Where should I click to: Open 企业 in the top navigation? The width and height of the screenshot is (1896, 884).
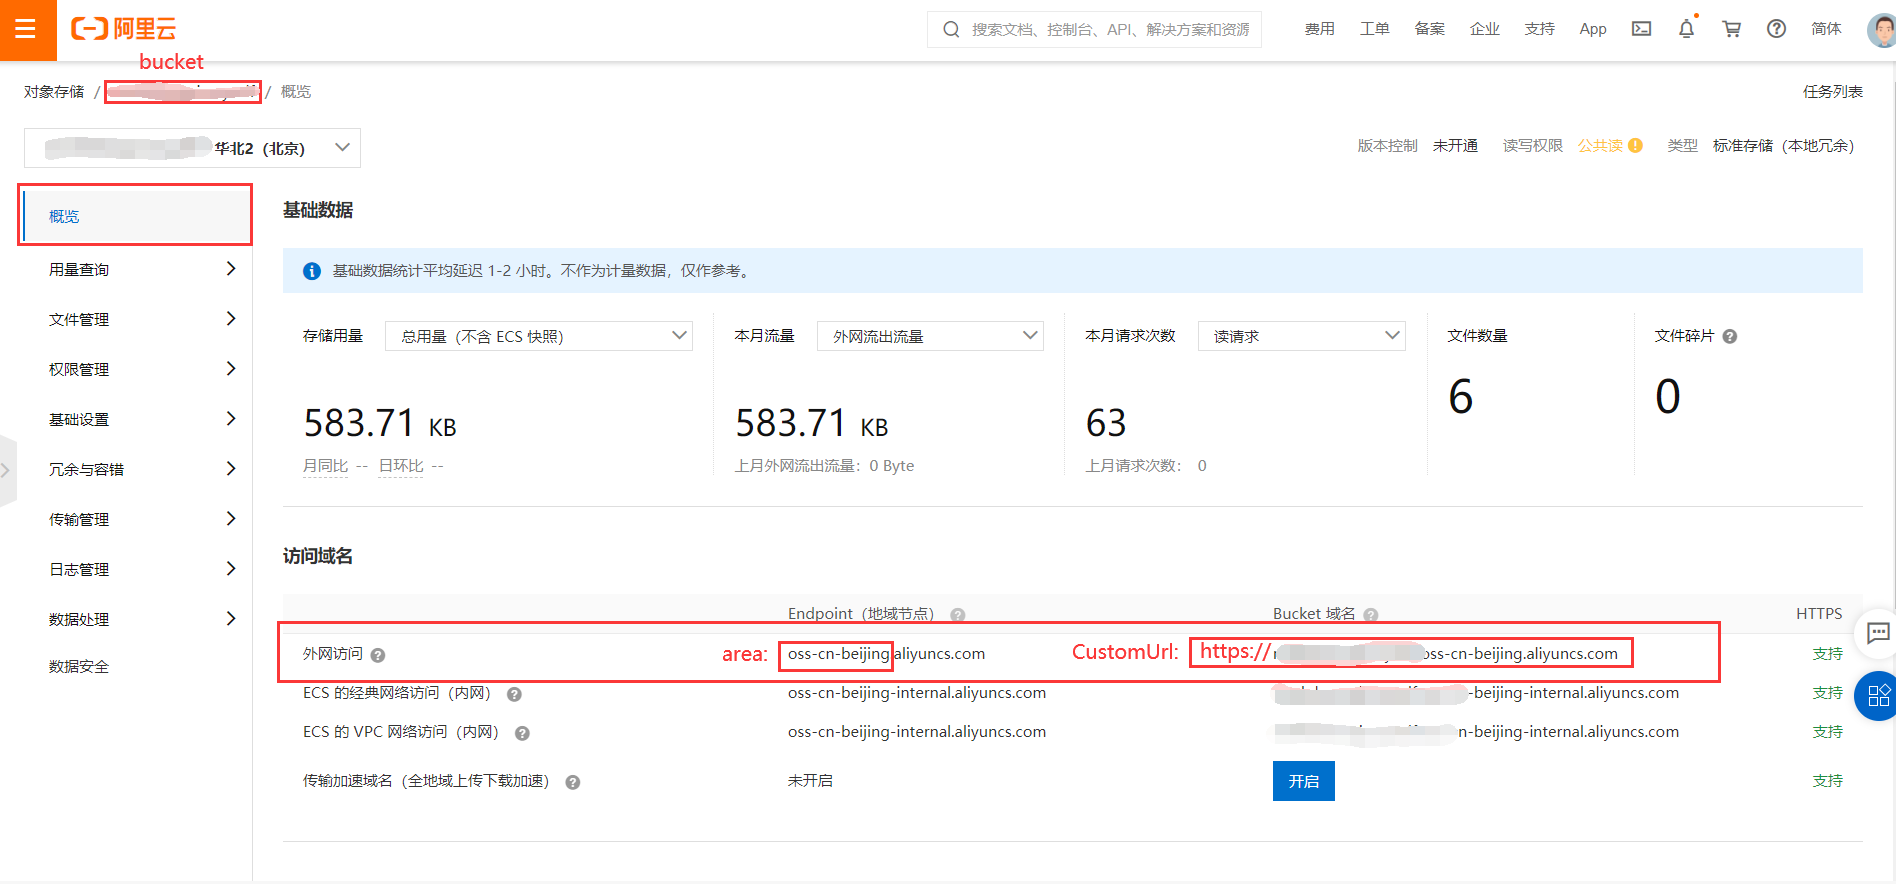pyautogui.click(x=1484, y=29)
